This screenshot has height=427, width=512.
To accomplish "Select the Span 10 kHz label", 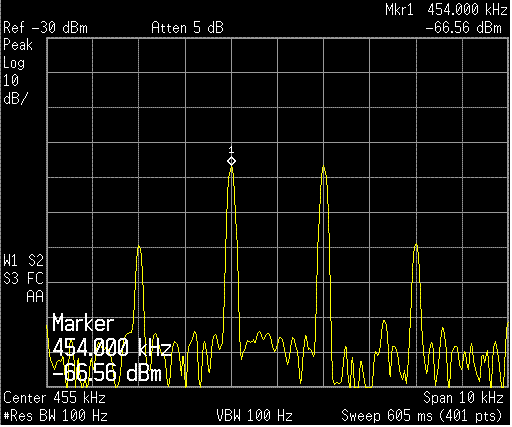I will (463, 398).
